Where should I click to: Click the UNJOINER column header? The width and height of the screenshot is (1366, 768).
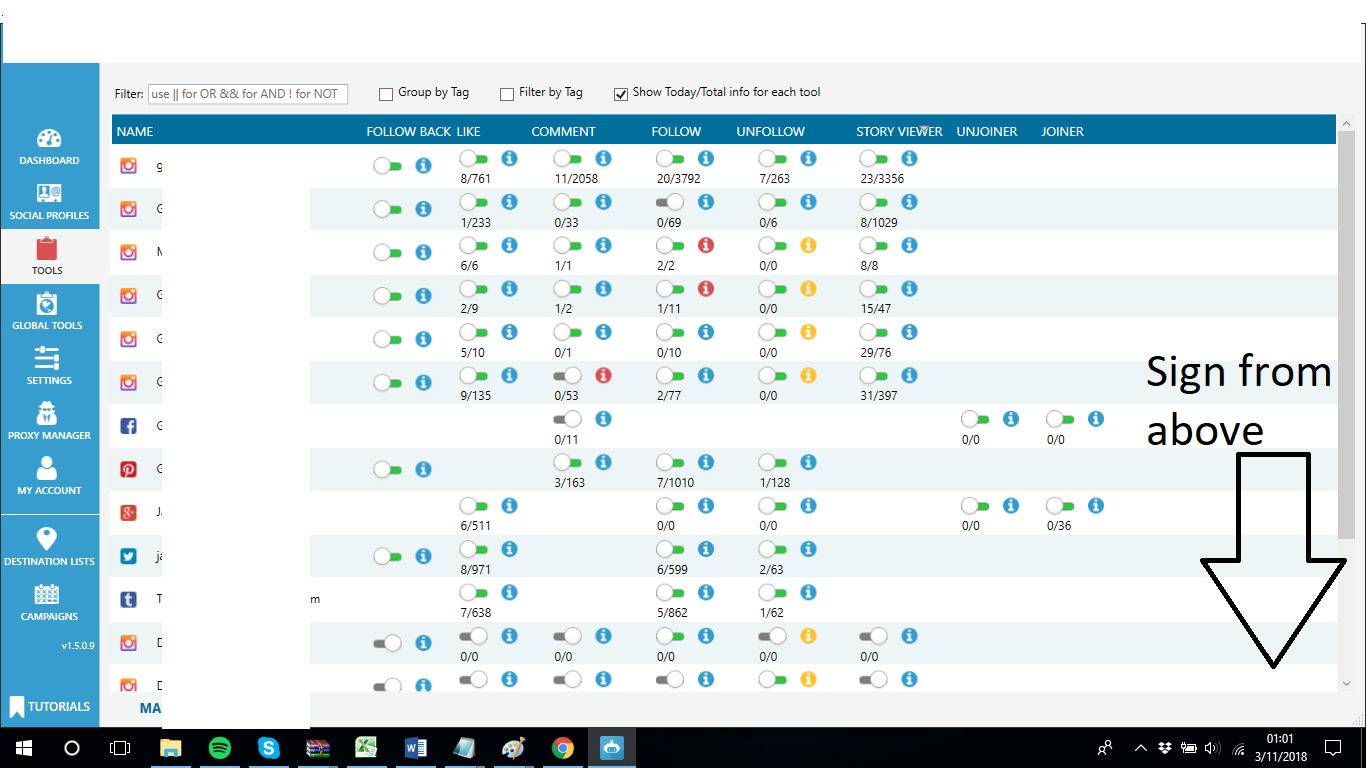coord(987,132)
